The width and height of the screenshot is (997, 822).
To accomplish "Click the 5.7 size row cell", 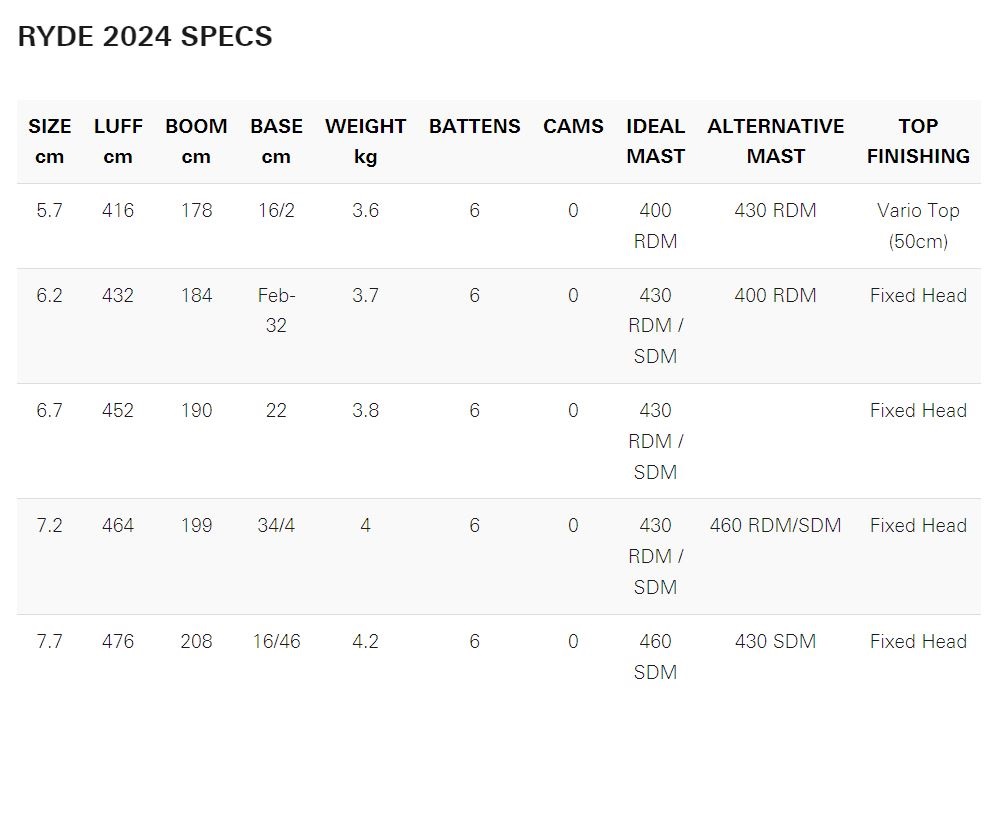I will click(50, 210).
